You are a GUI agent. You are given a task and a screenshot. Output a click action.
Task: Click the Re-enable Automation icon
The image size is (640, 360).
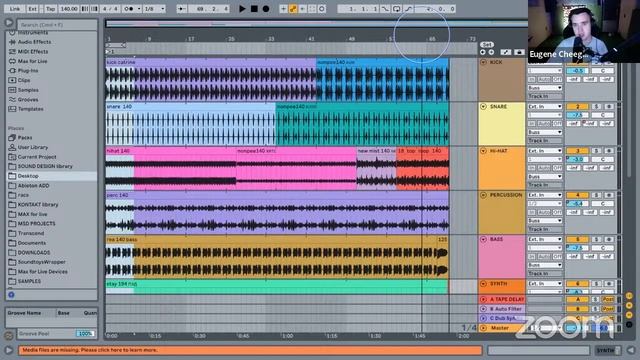tap(302, 9)
